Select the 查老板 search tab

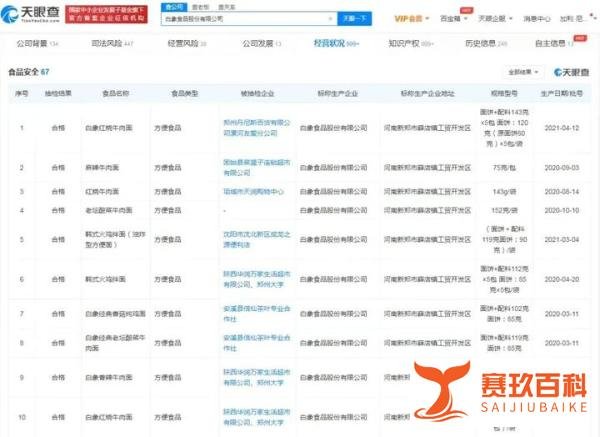tap(201, 7)
